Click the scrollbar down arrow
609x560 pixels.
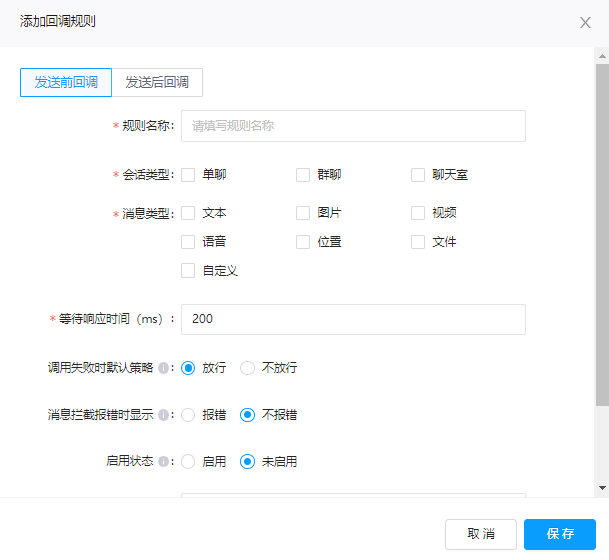point(602,487)
